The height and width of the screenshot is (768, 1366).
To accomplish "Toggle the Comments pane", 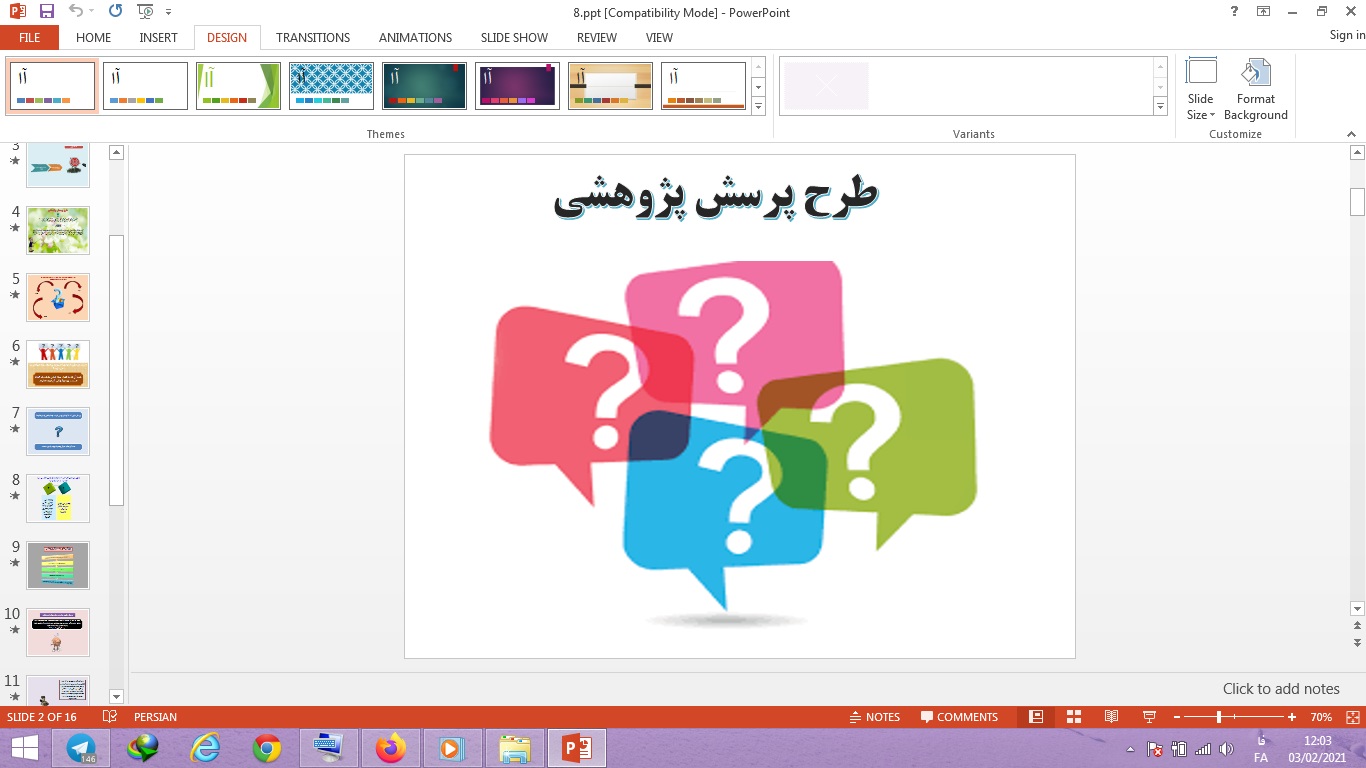I will pyautogui.click(x=959, y=716).
